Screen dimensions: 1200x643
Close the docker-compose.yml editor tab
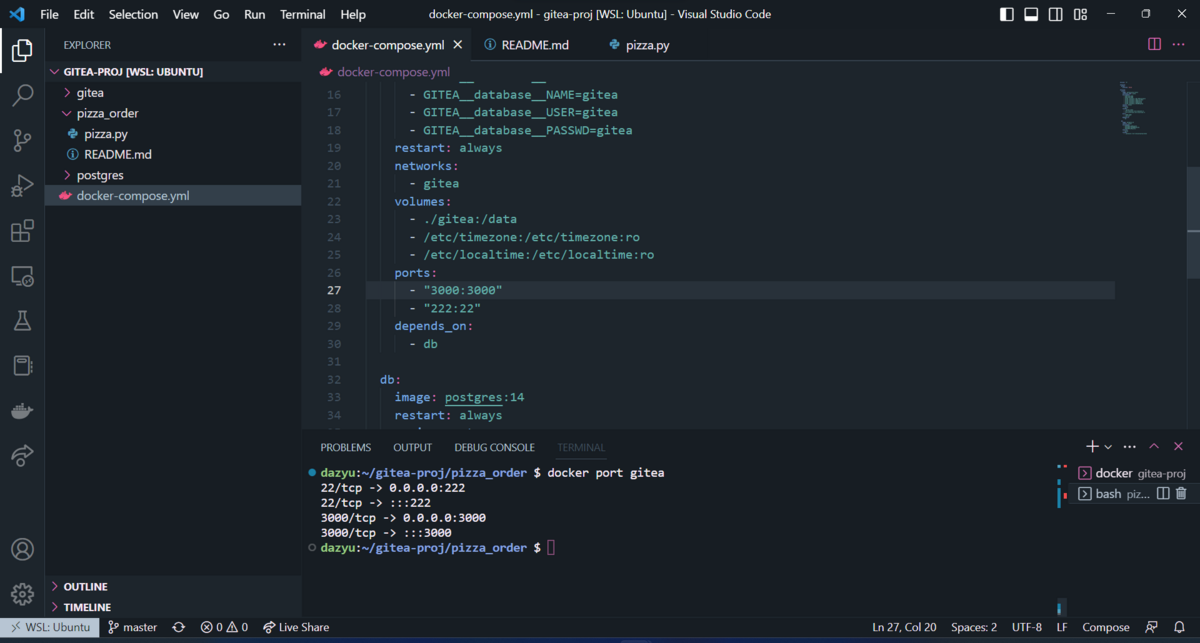click(458, 45)
